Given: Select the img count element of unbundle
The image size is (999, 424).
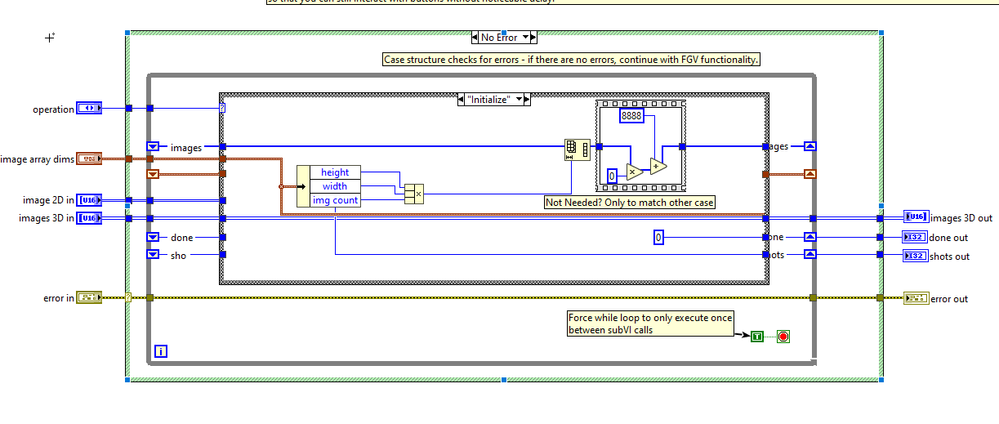Looking at the screenshot, I should [x=335, y=200].
